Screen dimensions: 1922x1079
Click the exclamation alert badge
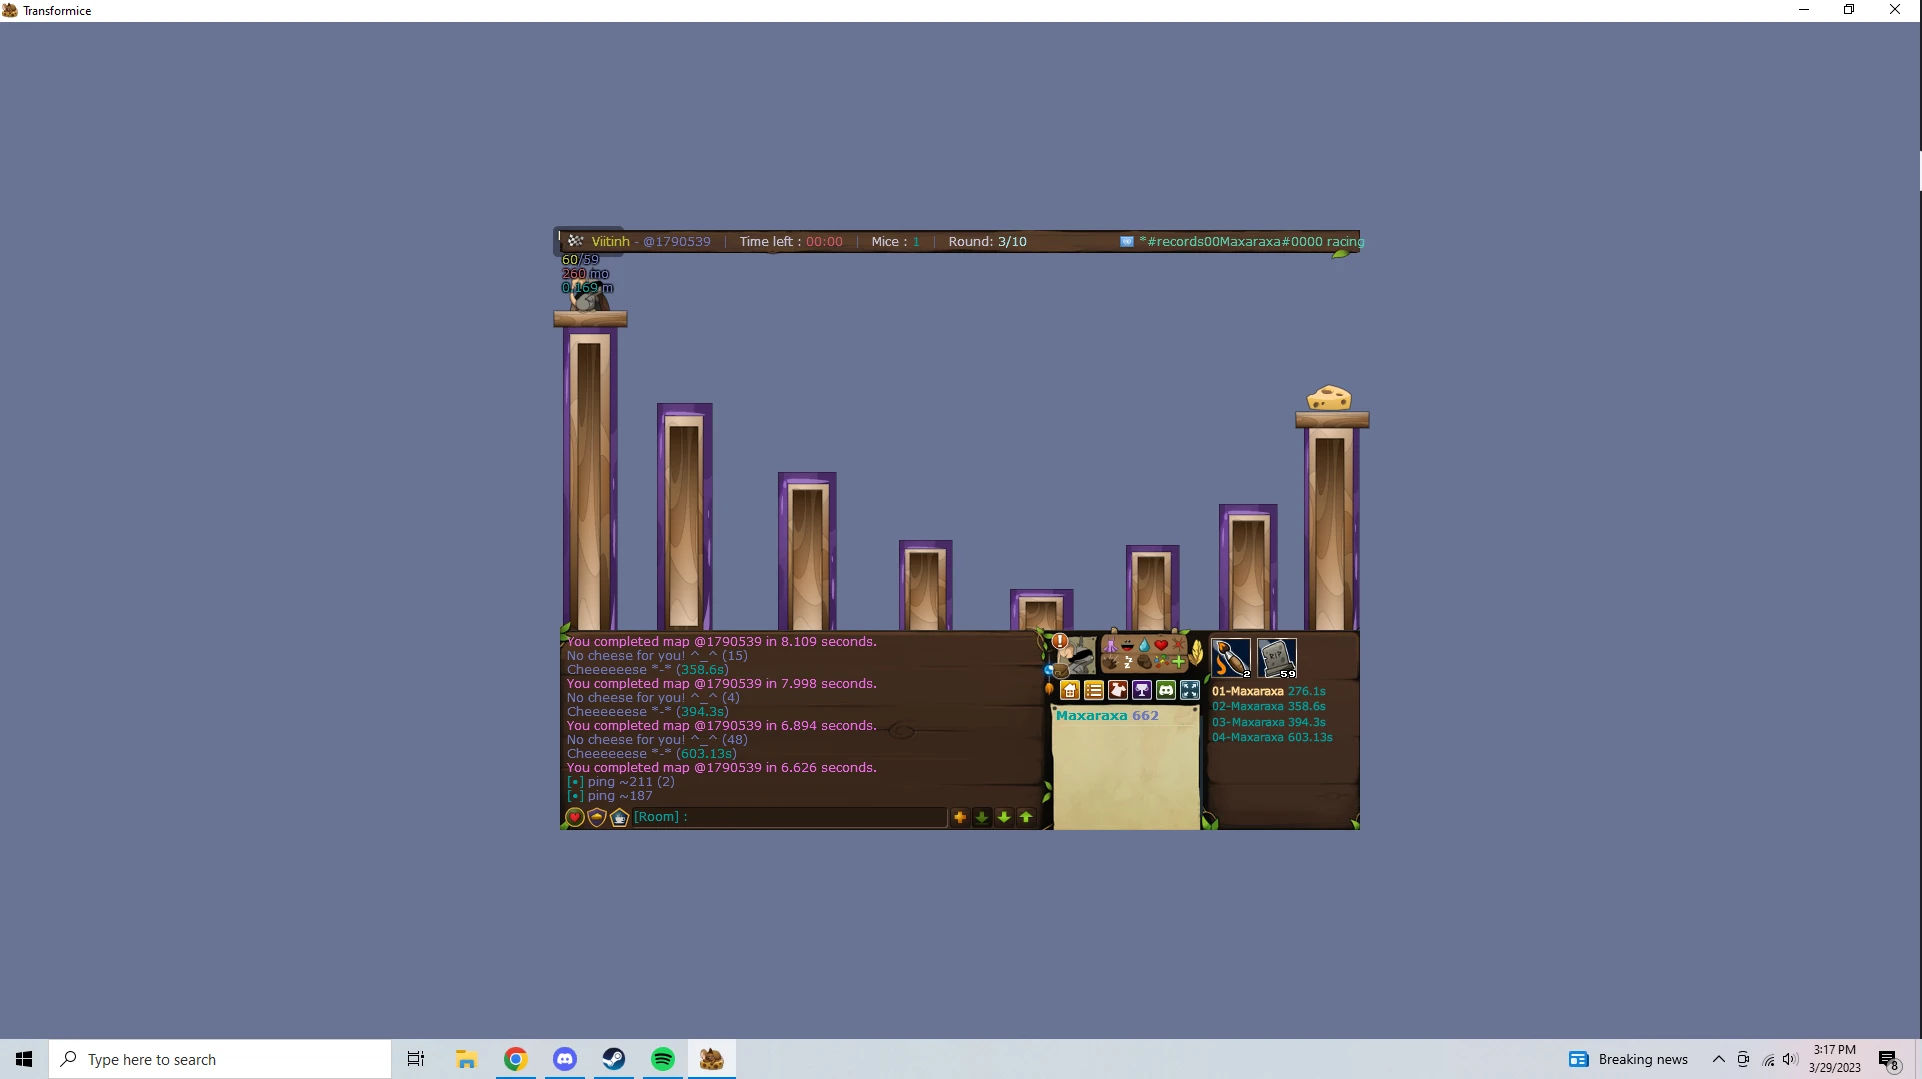click(x=1060, y=642)
